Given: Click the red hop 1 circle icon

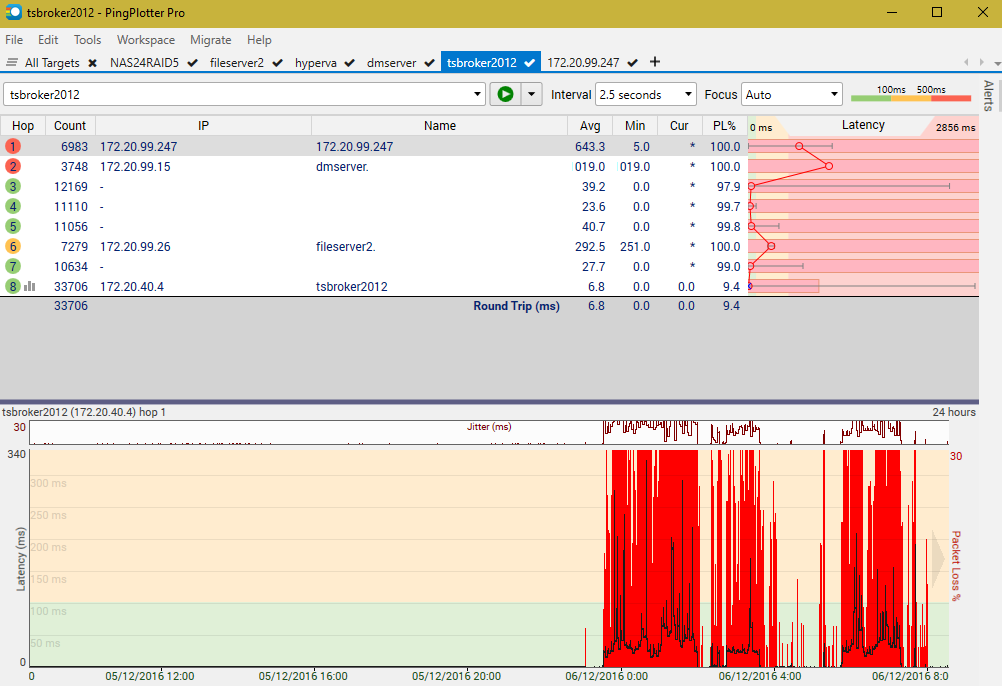Looking at the screenshot, I should 13,146.
